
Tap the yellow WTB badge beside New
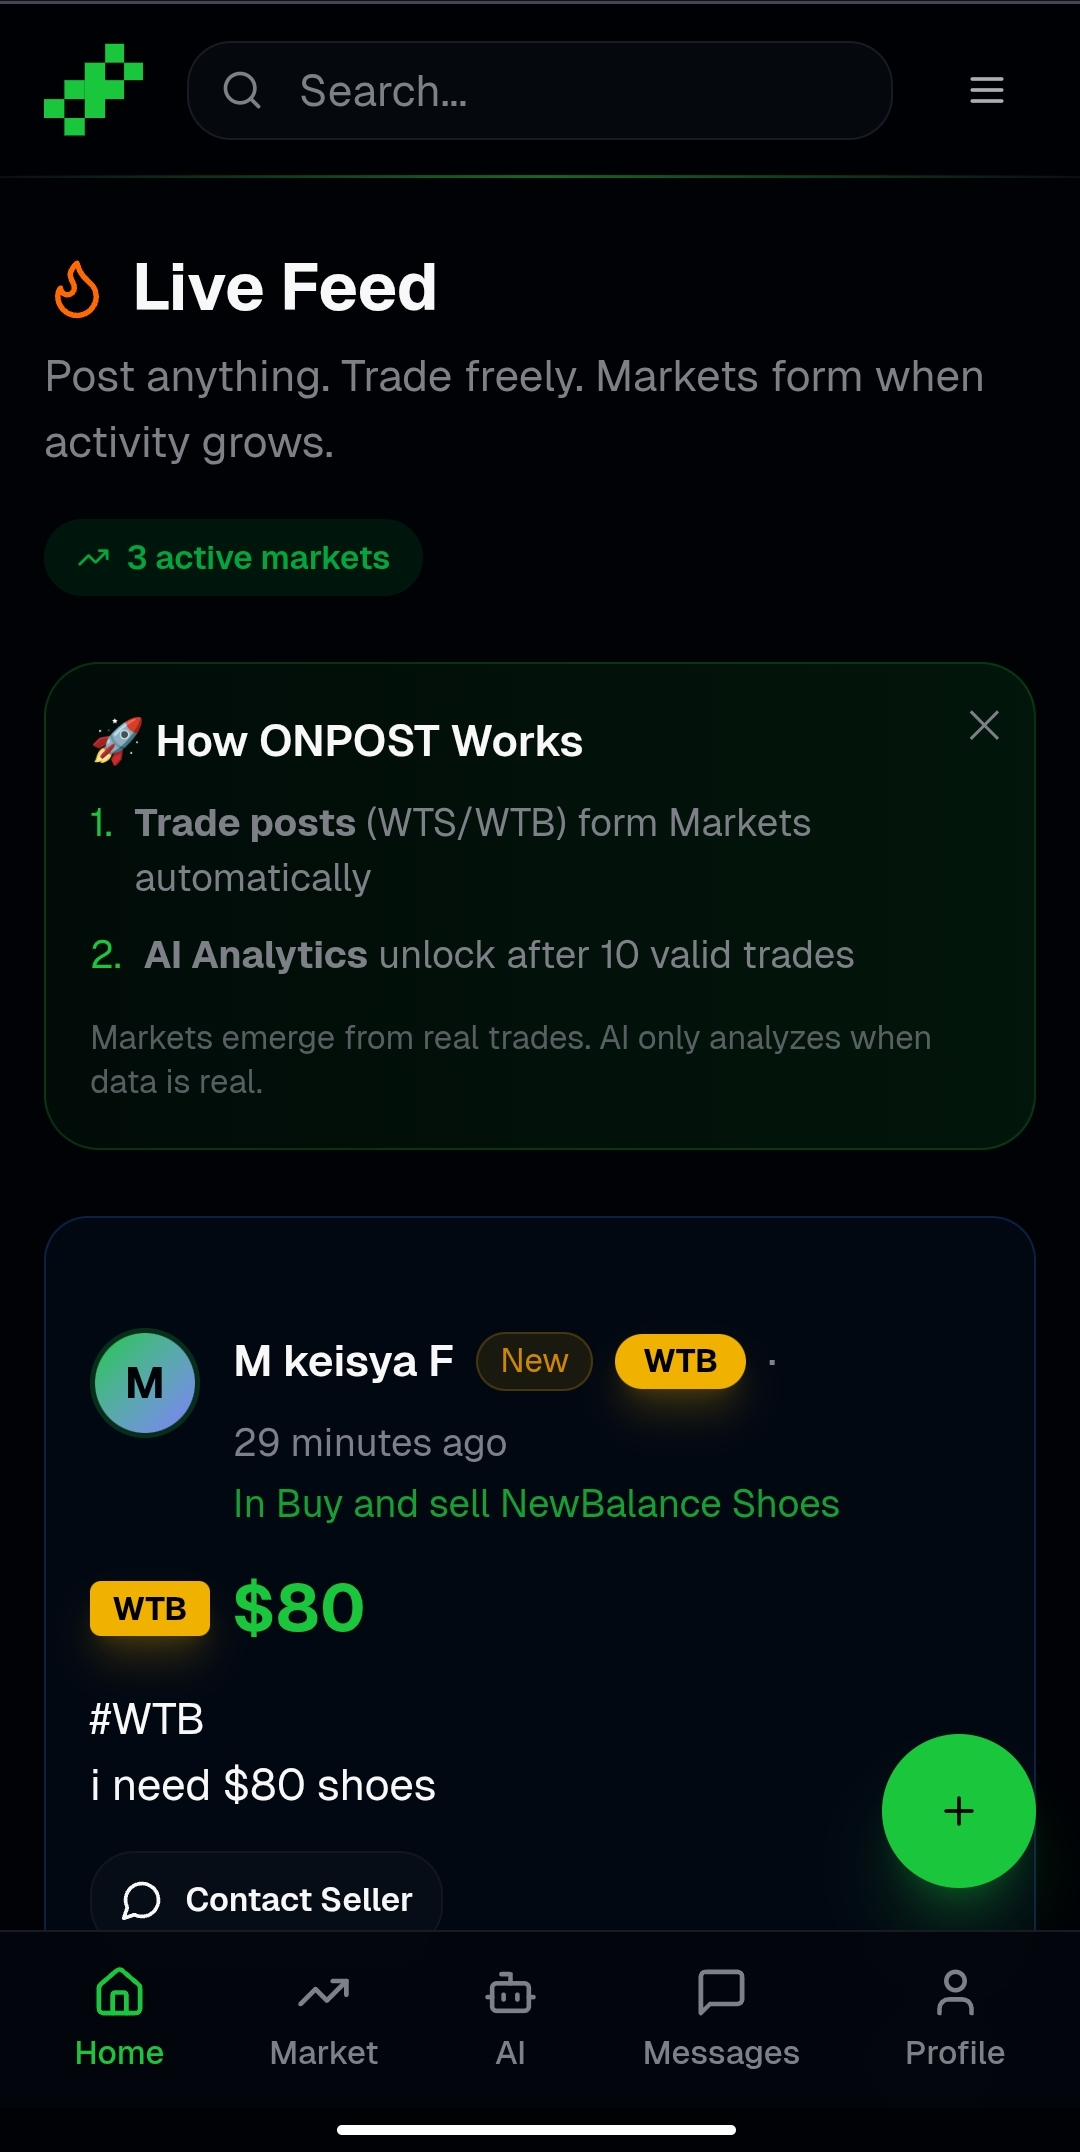(680, 1361)
